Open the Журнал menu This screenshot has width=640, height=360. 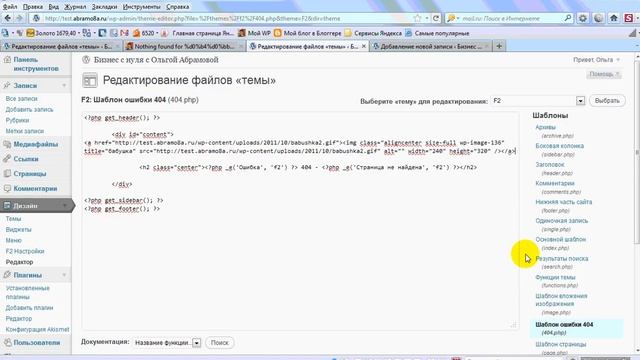click(75, 7)
